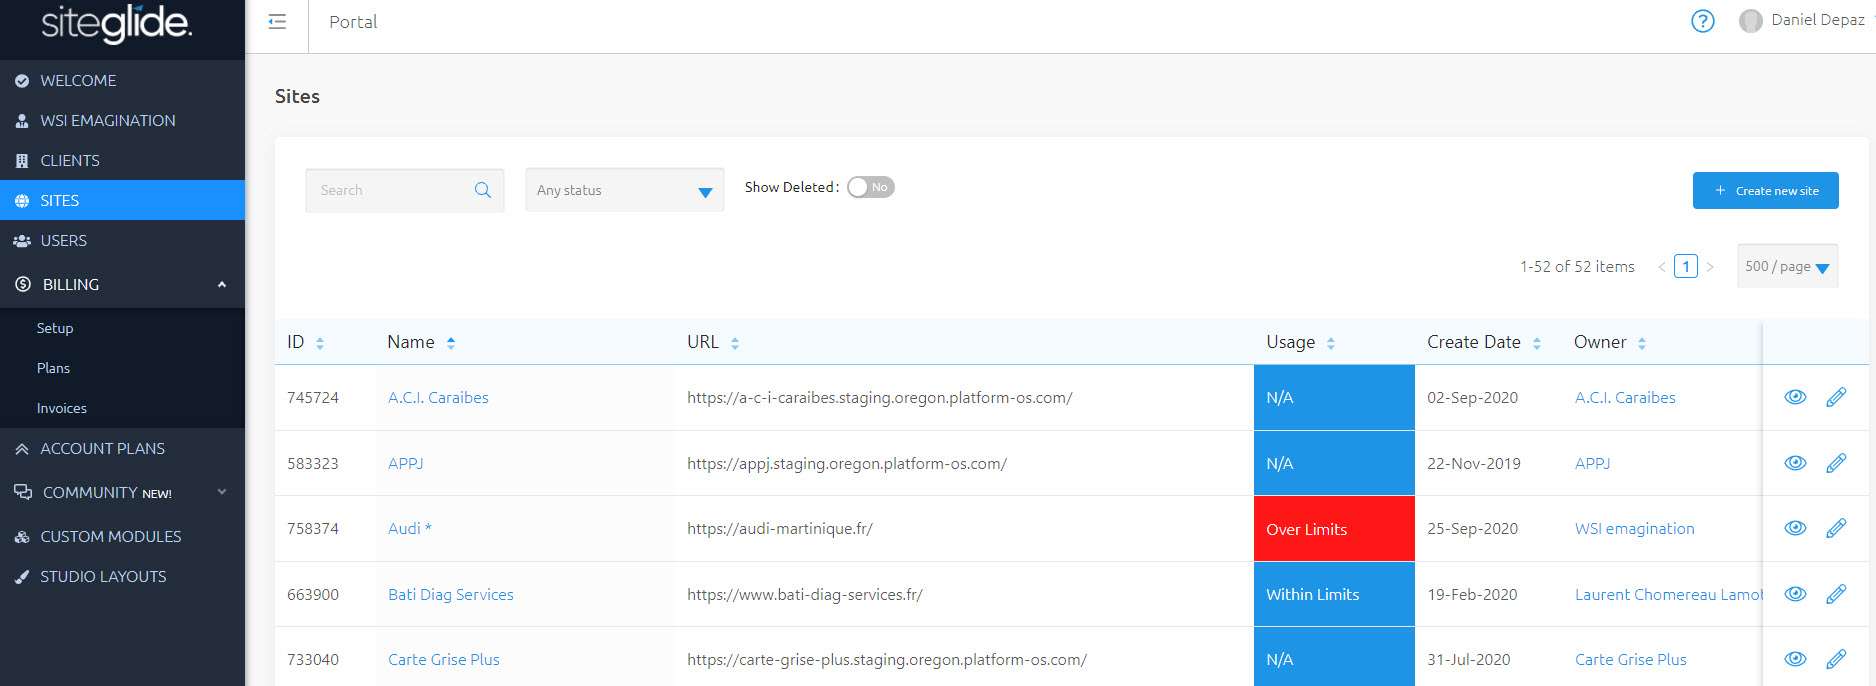Viewport: 1876px width, 686px height.
Task: Focus the Search input field
Action: 390,190
